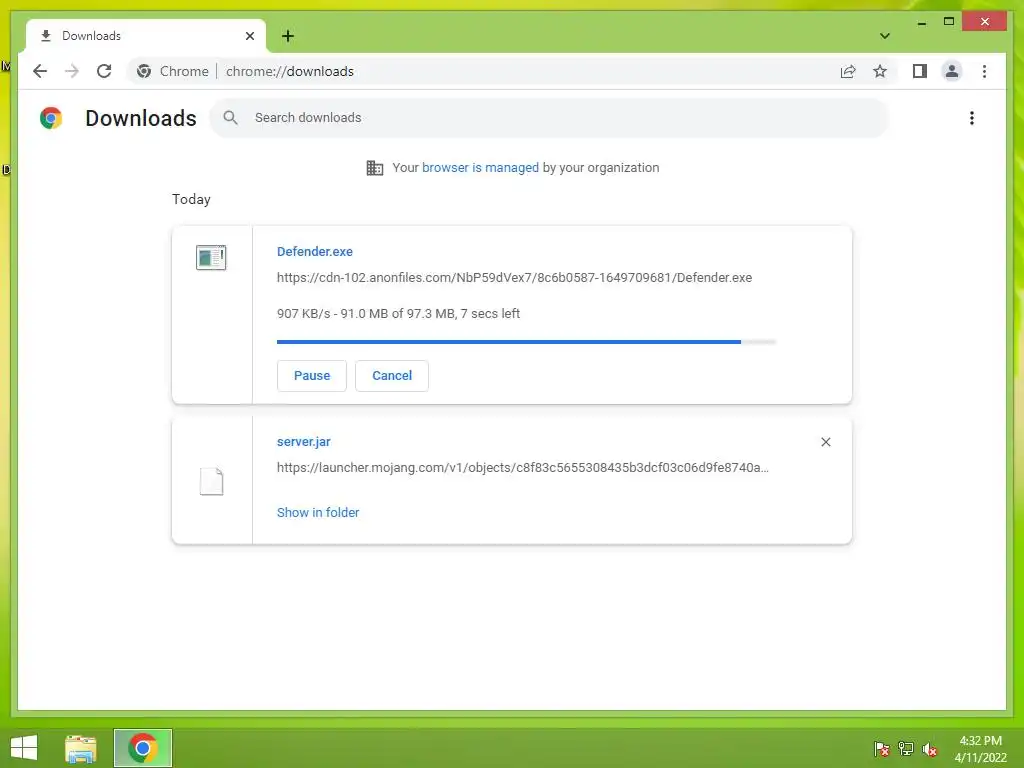Maximize the Chrome window

949,22
